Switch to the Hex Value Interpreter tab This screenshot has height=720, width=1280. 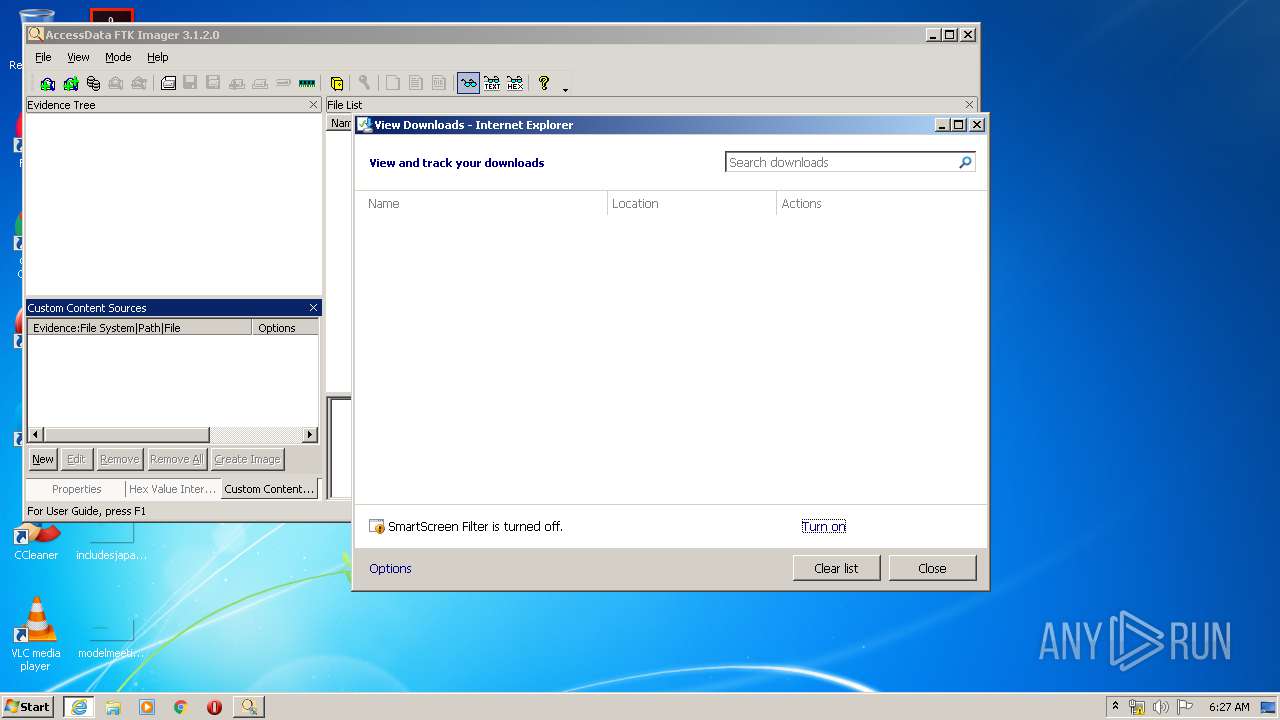(x=172, y=489)
